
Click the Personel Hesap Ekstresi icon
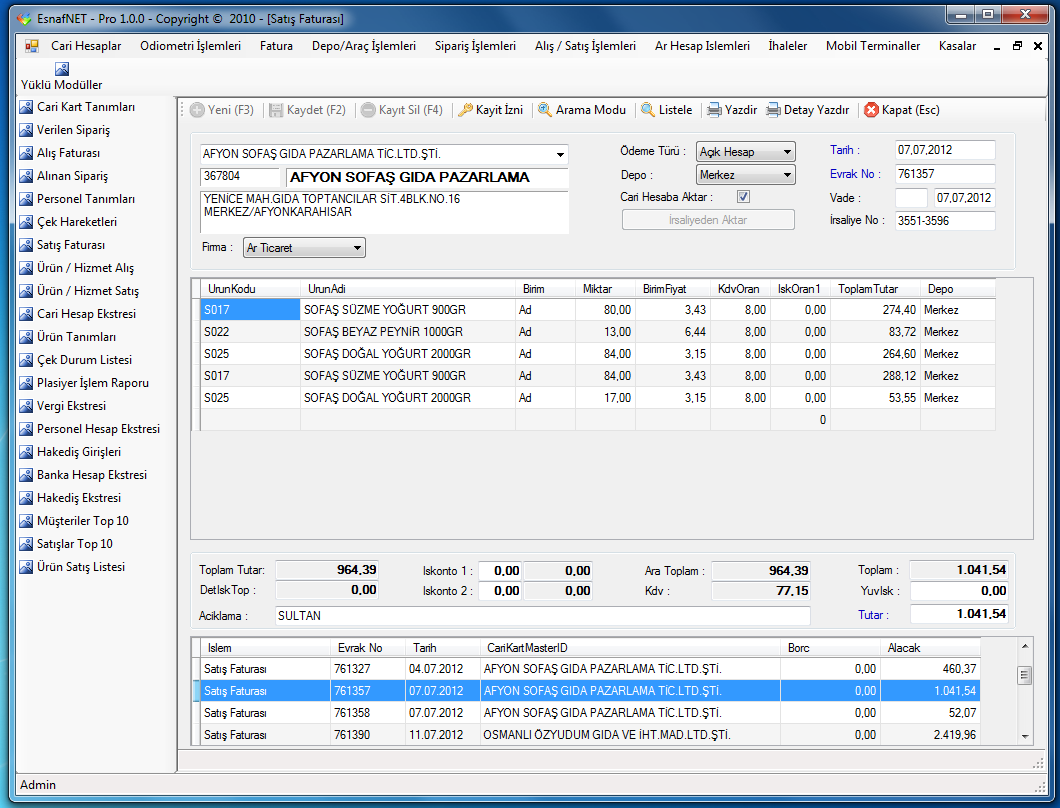(x=26, y=429)
